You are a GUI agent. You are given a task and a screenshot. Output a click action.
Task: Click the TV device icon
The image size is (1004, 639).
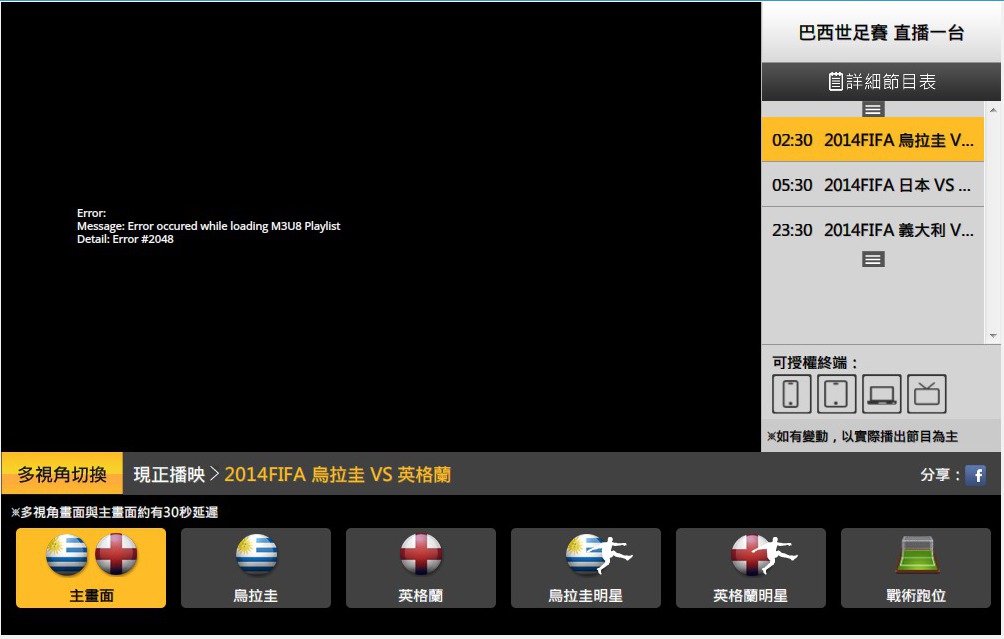927,394
